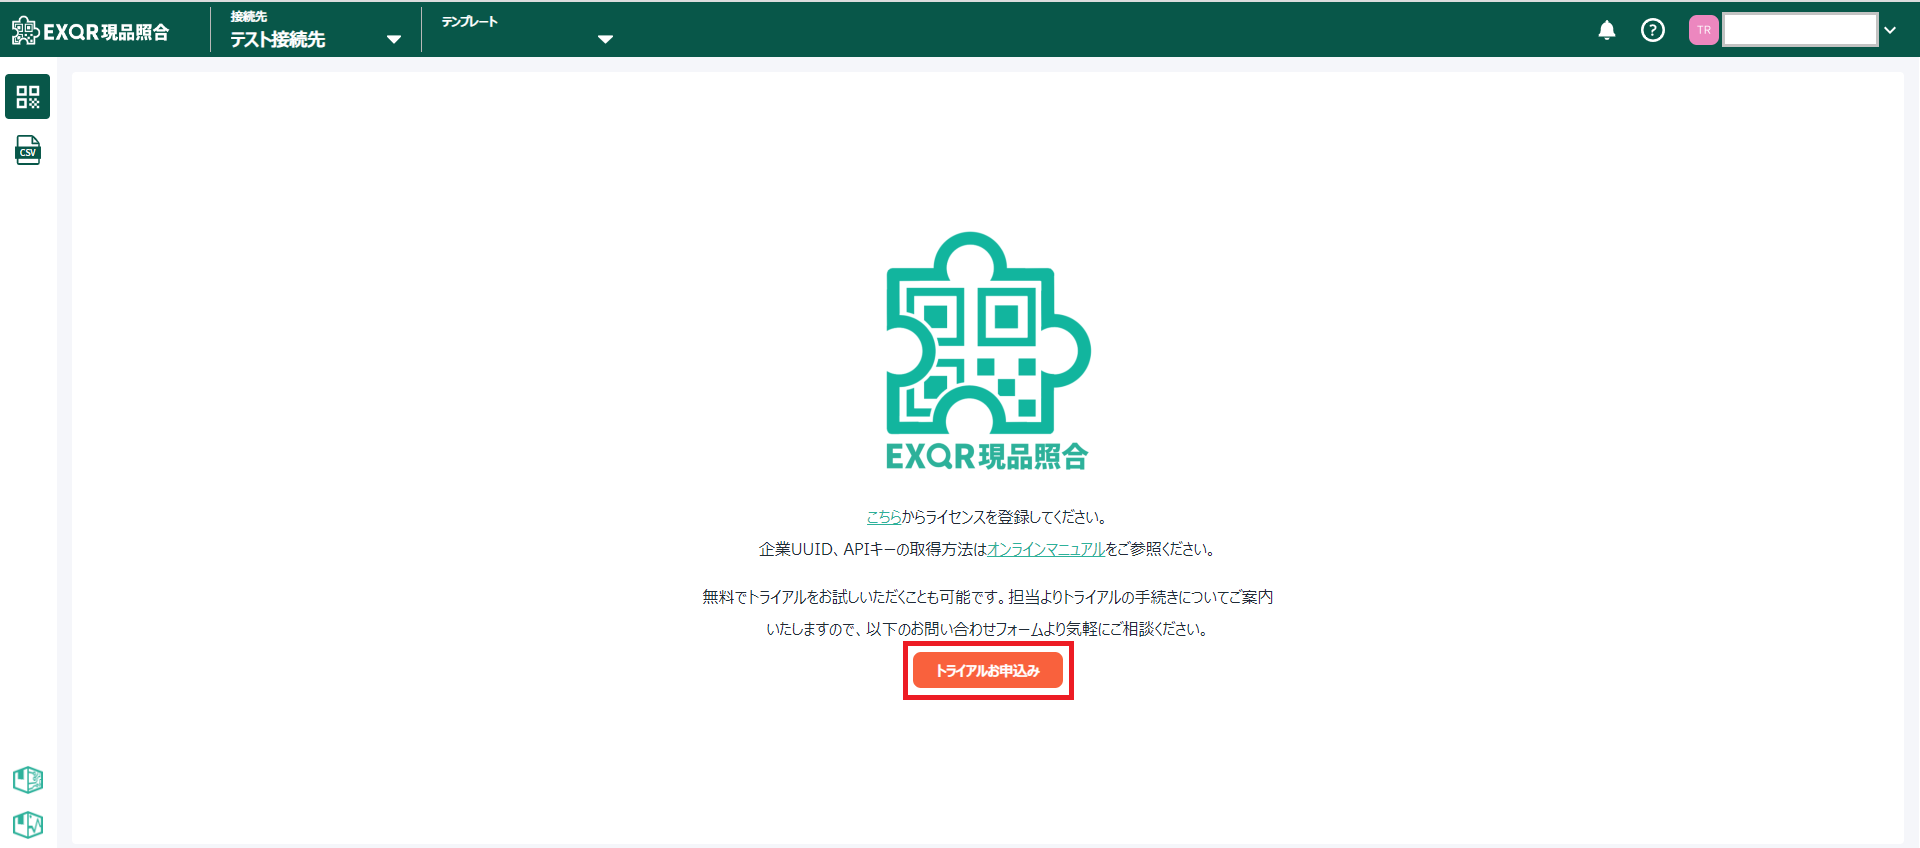Image resolution: width=1920 pixels, height=848 pixels.
Task: Click the トライアルお申込み button
Action: pos(988,670)
